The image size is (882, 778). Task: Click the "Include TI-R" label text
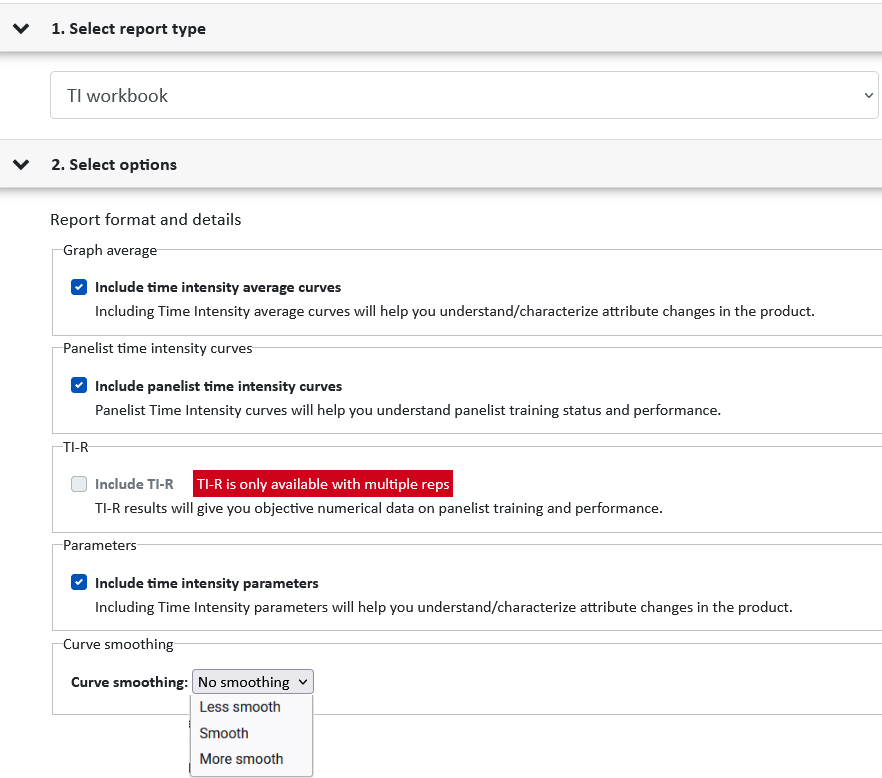[134, 484]
